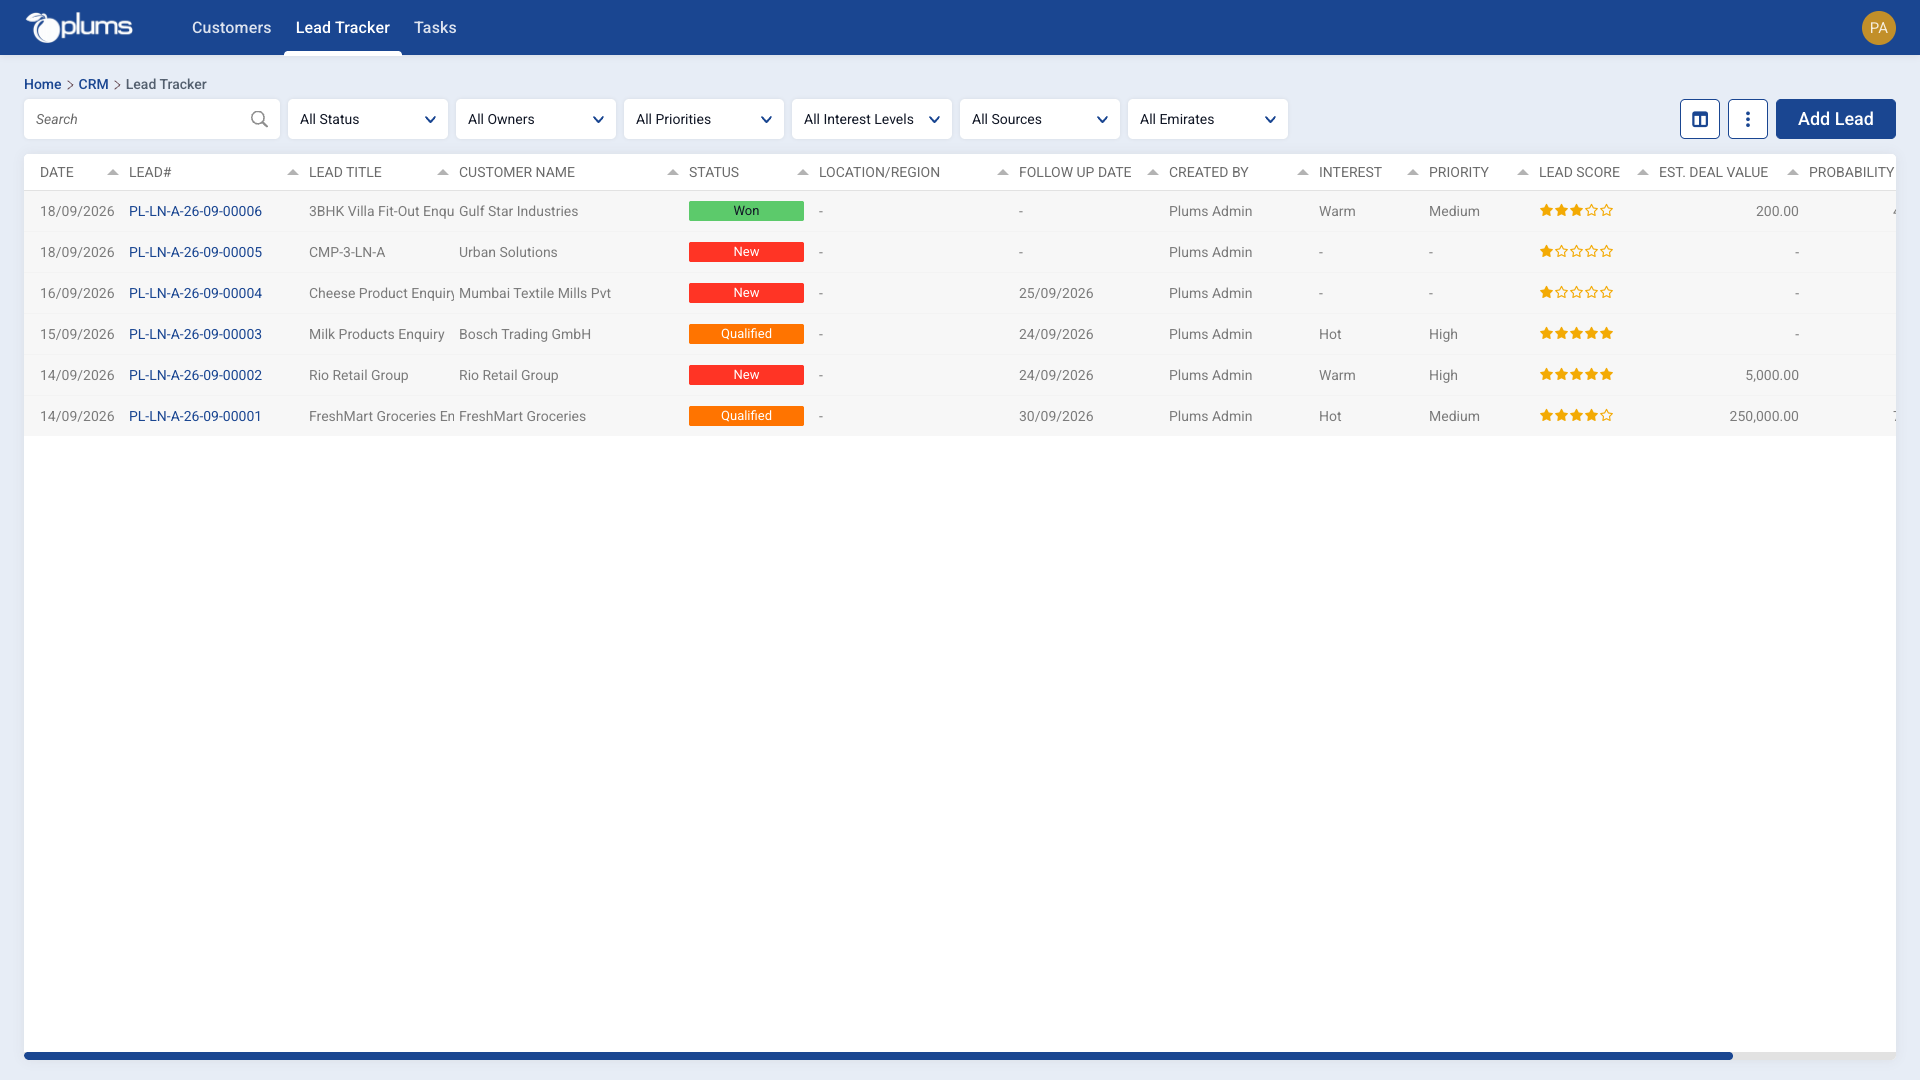Sort by the CUSTOMER NAME column arrow
Viewport: 1920px width, 1080px height.
tap(673, 172)
